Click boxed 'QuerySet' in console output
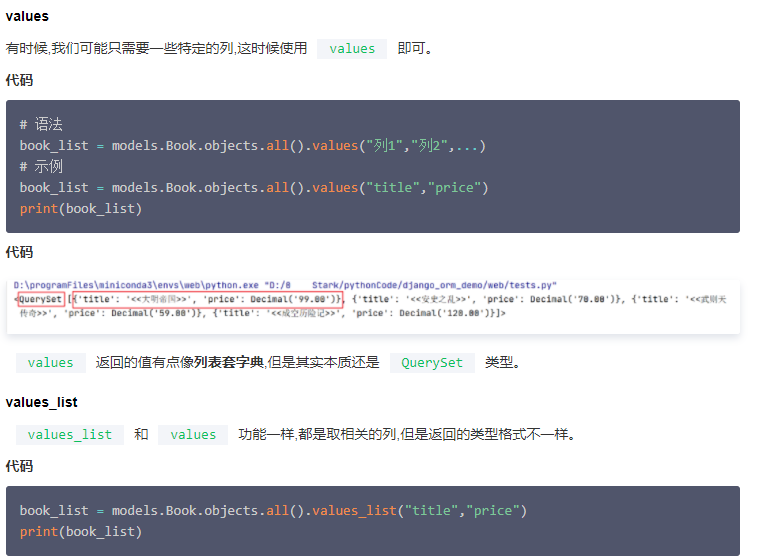This screenshot has width=761, height=559. click(41, 299)
